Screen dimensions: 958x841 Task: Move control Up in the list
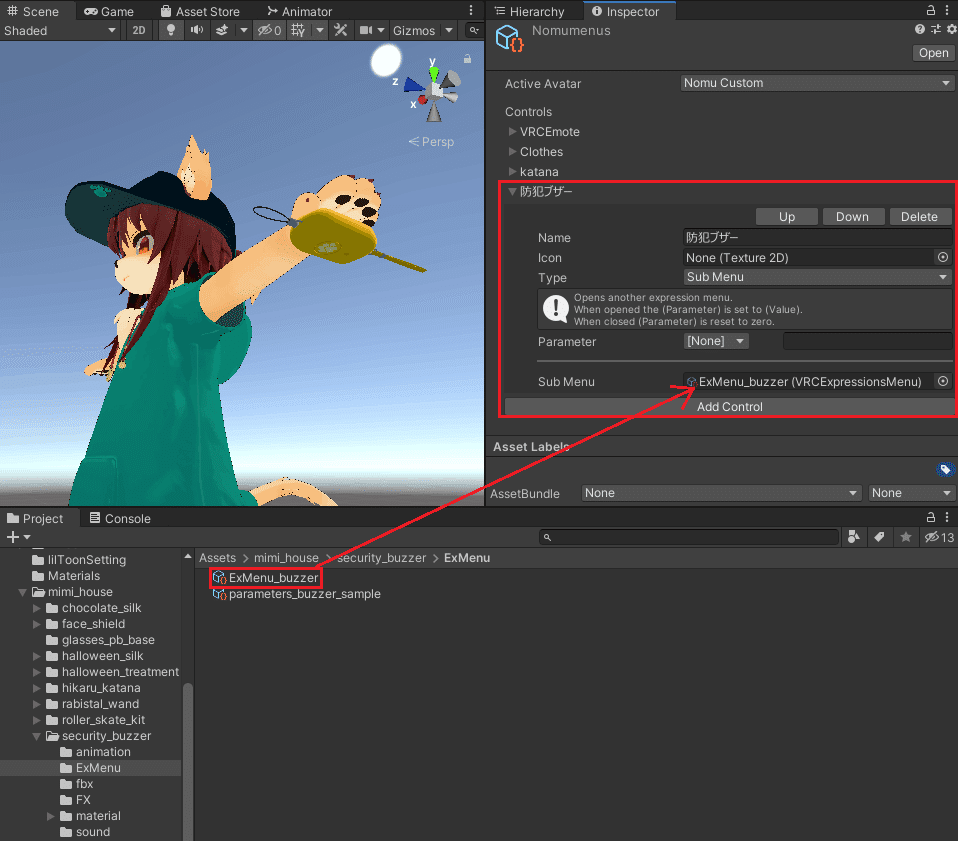787,217
